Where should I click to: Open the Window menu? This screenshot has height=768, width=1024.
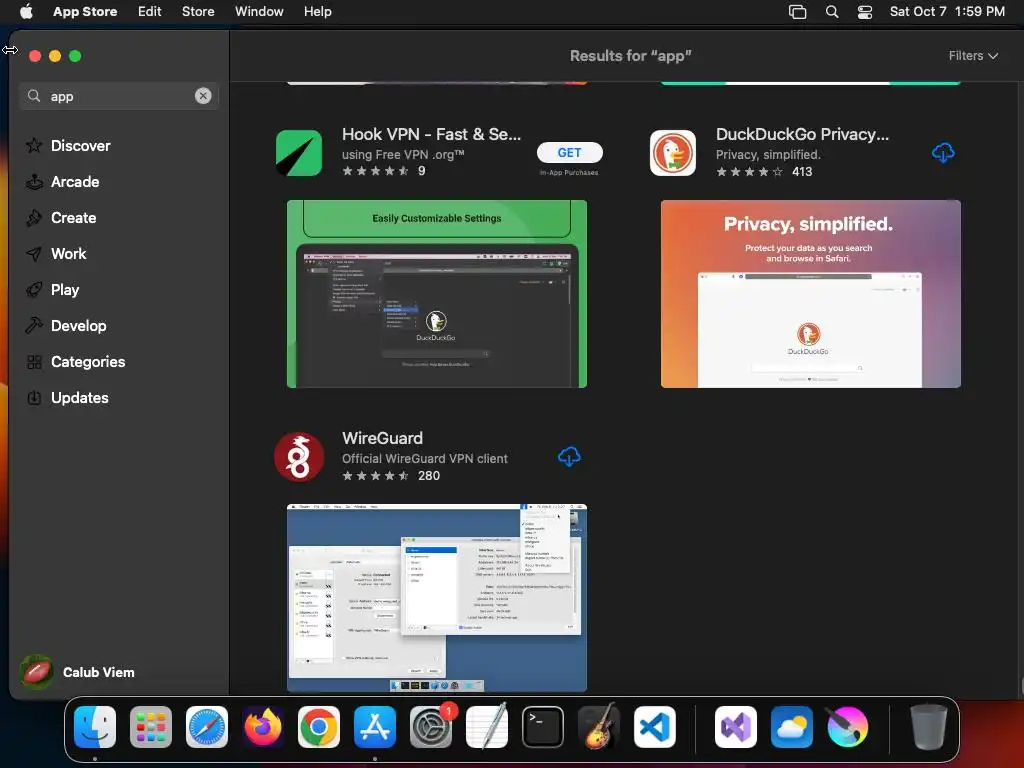pyautogui.click(x=259, y=11)
